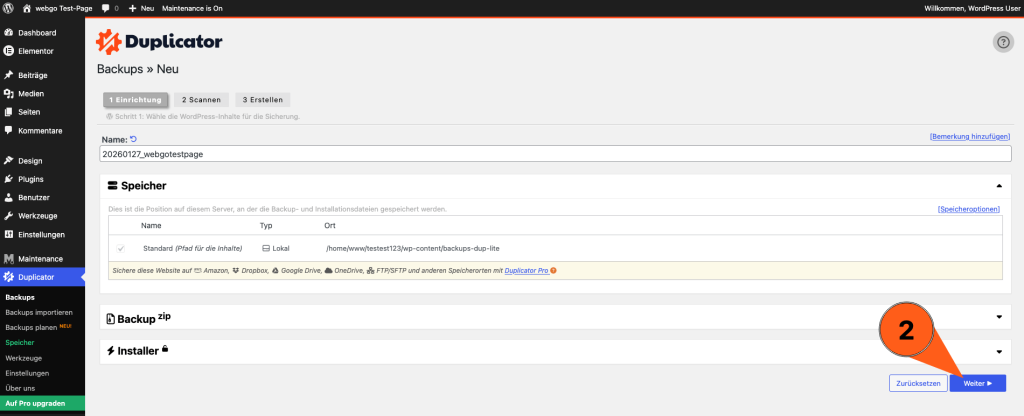Open Duplicator Einstellungen submenu
This screenshot has height=416, width=1024.
coord(27,373)
